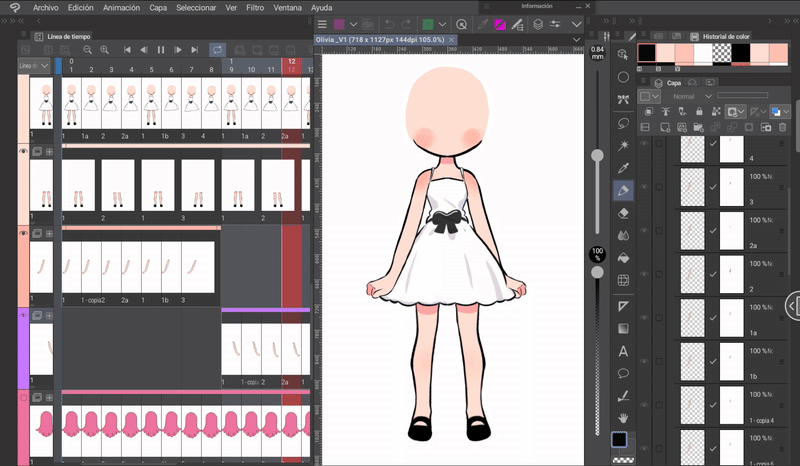The height and width of the screenshot is (466, 800).
Task: Pause the animation playback
Action: [161, 48]
